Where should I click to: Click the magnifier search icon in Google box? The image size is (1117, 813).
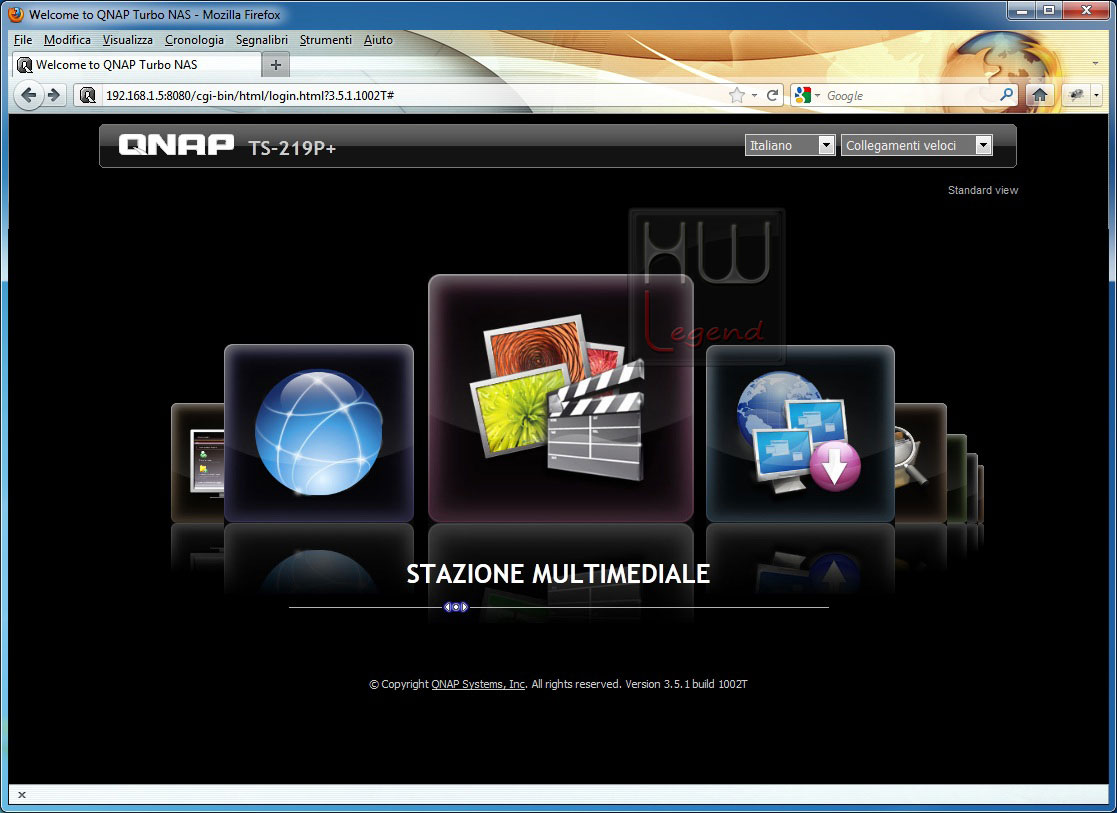(1007, 95)
